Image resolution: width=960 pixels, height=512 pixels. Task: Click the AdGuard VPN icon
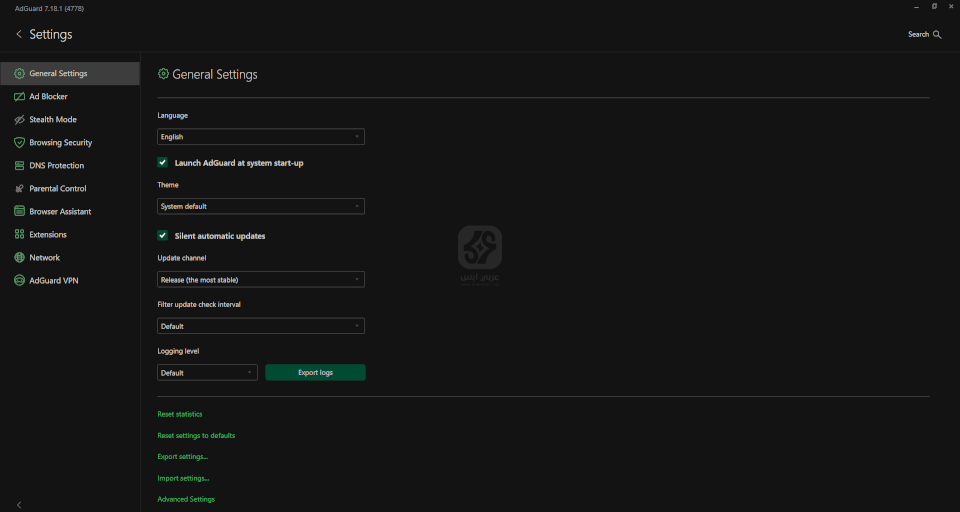click(19, 280)
